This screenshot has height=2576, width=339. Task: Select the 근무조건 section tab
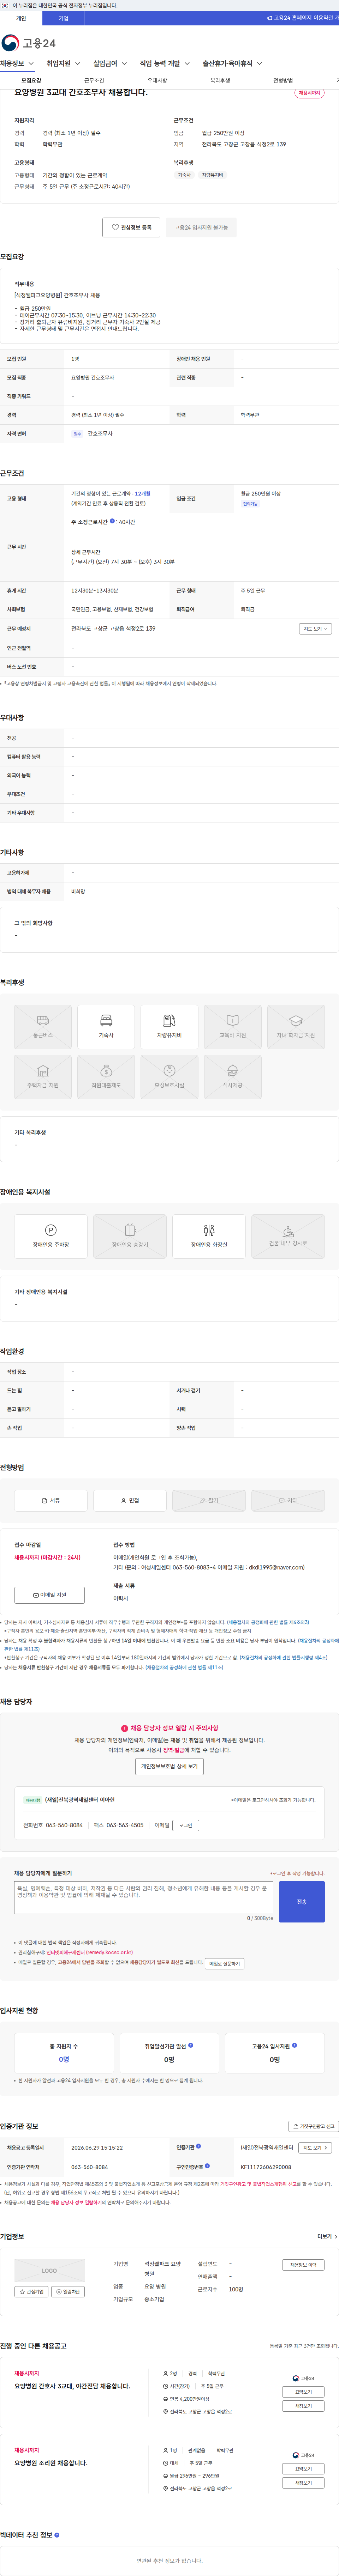(x=94, y=80)
